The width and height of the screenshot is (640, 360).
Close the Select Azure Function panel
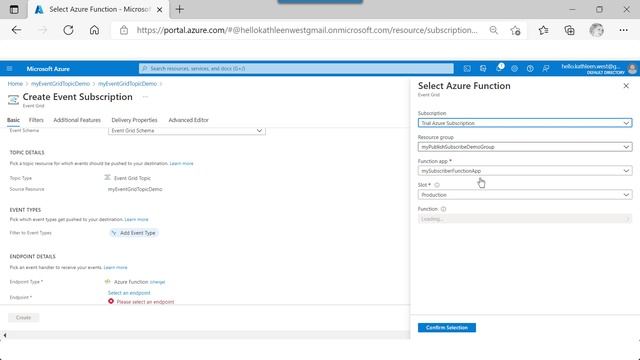(x=626, y=86)
